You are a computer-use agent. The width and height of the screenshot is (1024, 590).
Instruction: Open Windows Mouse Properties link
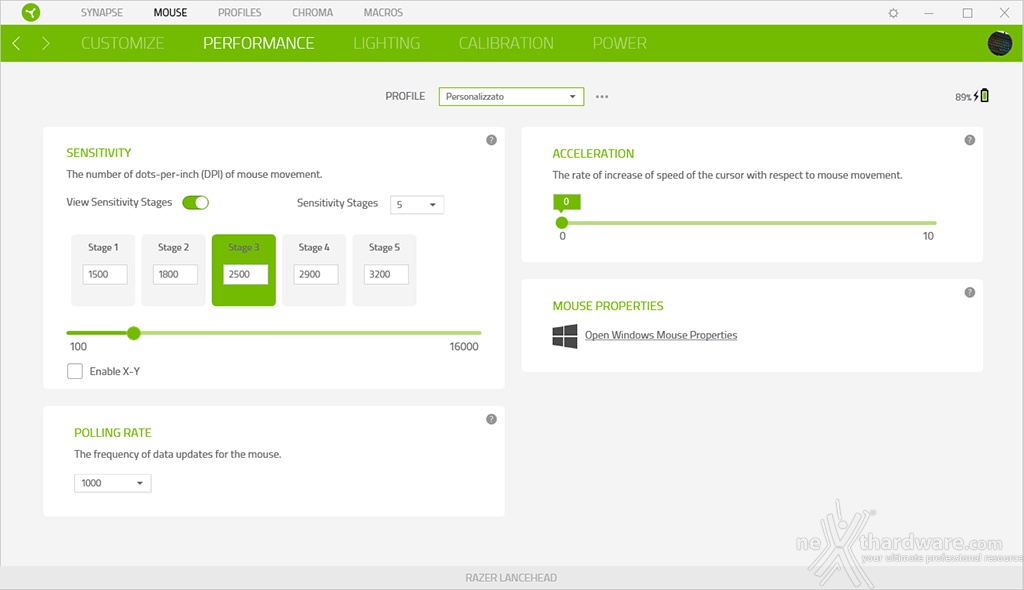(661, 335)
